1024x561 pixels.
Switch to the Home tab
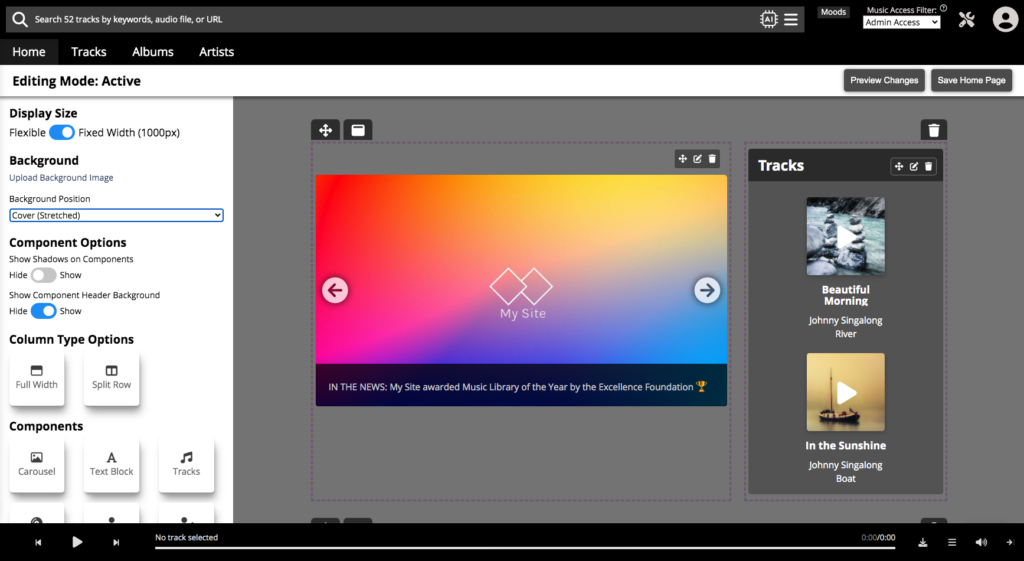29,52
